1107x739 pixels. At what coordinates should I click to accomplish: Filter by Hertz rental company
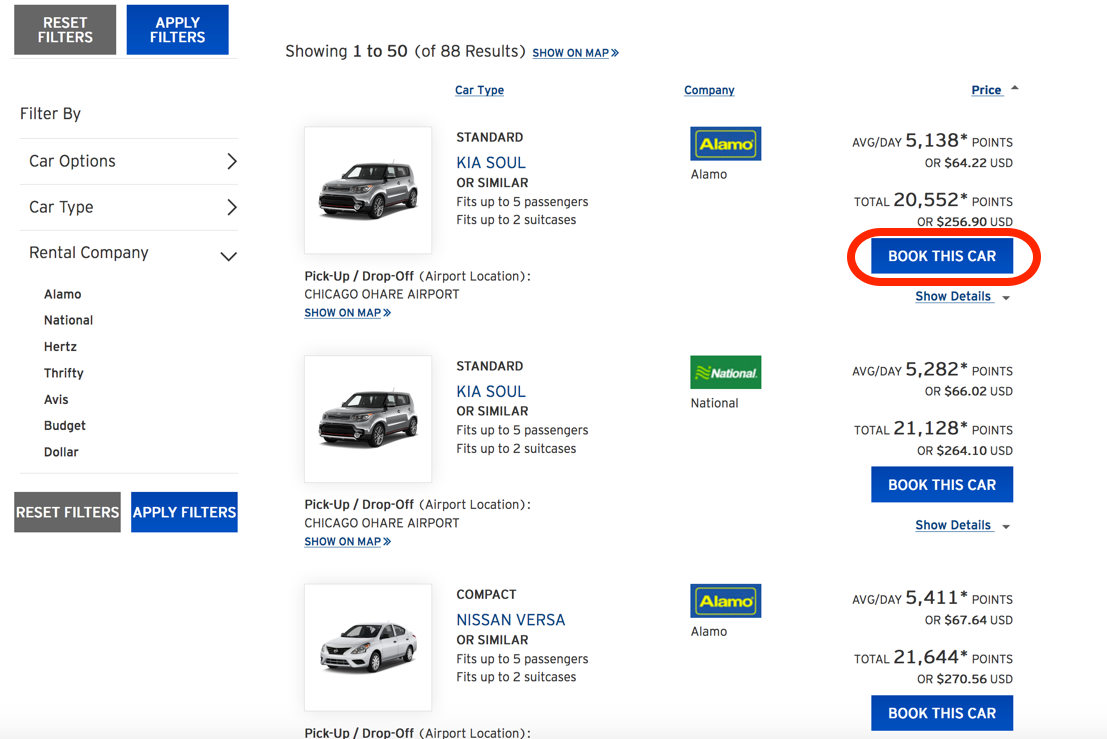point(60,347)
